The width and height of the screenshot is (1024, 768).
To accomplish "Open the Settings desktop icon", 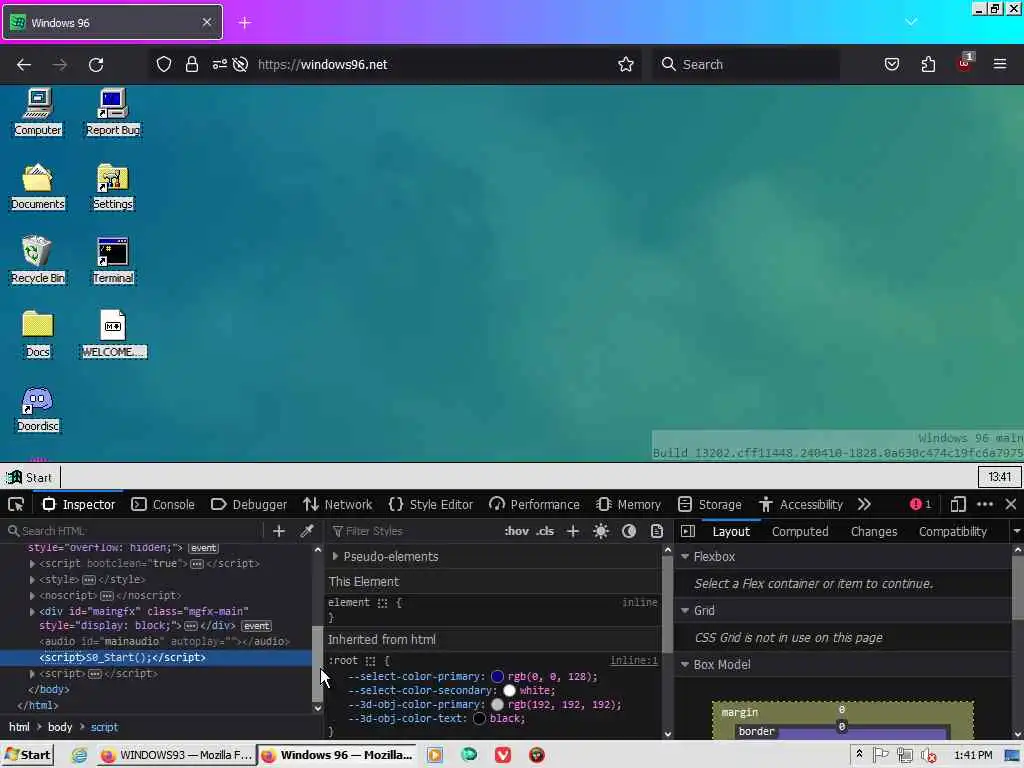I will tap(113, 186).
